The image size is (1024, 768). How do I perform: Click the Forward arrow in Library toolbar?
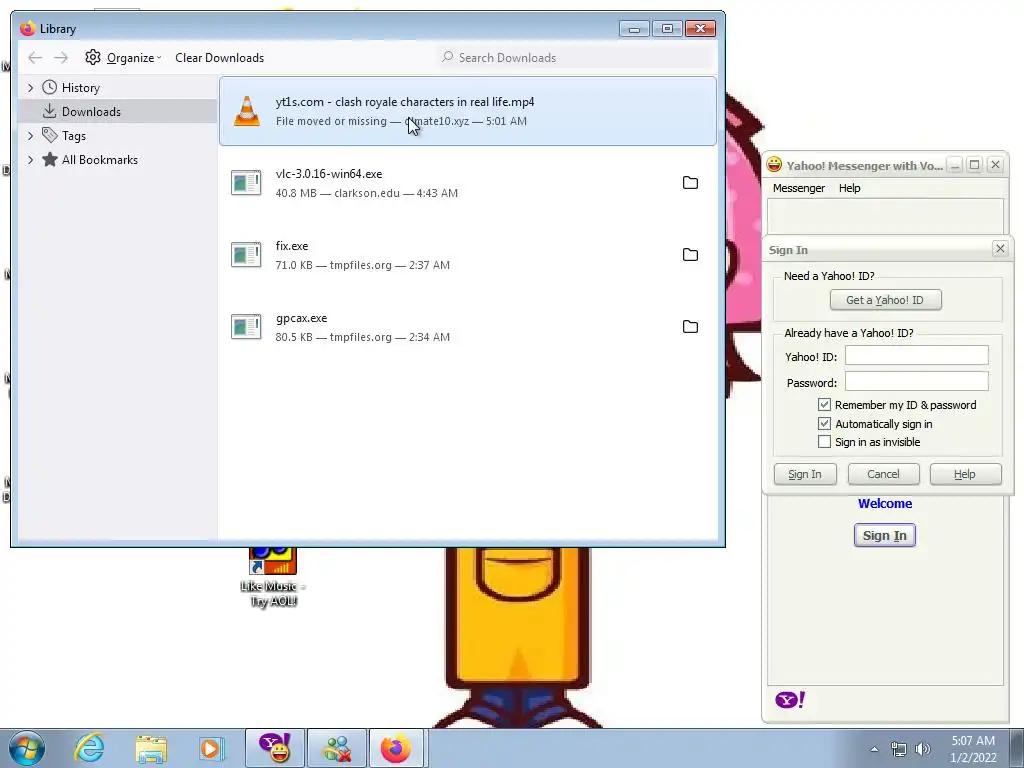click(x=61, y=58)
